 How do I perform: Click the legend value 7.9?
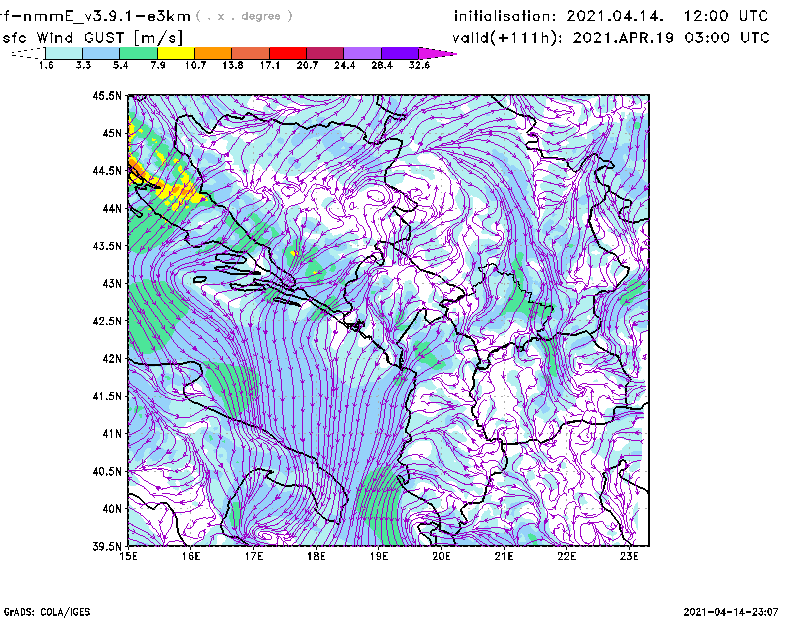[158, 65]
